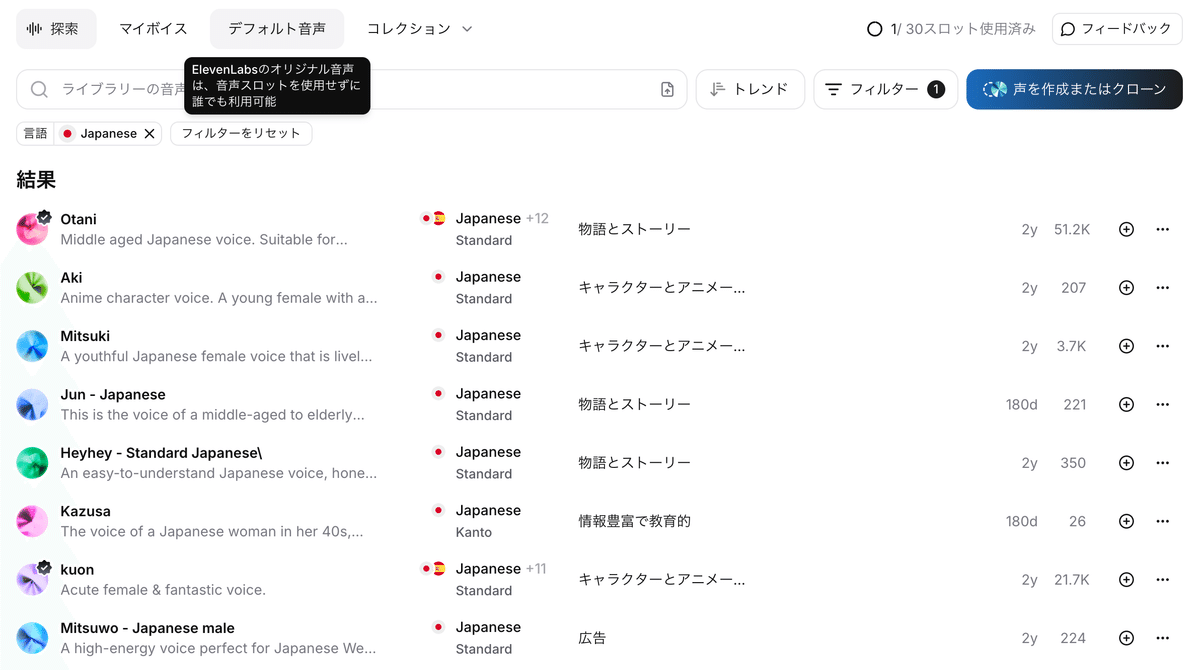Viewport: 1200px width, 670px height.
Task: Click the フィルターをリセット button
Action: 241,134
